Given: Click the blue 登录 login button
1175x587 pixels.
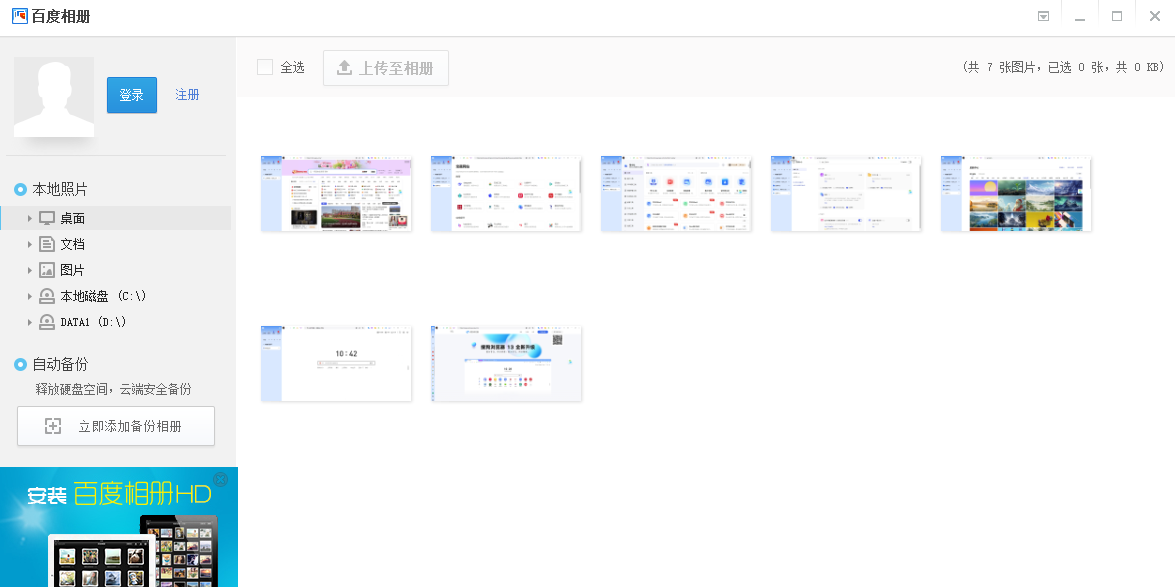Looking at the screenshot, I should point(132,95).
